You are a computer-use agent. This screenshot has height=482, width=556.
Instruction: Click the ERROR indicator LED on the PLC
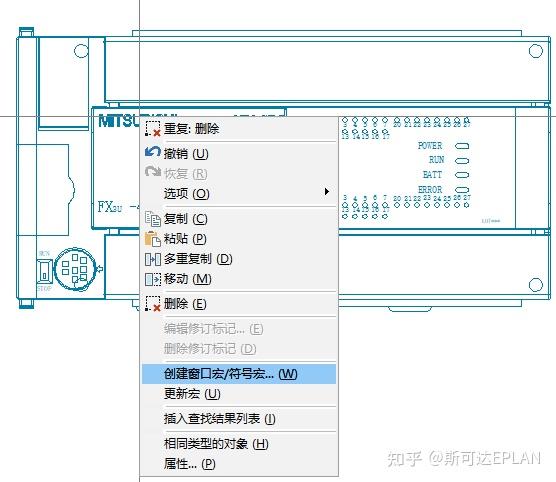(462, 190)
